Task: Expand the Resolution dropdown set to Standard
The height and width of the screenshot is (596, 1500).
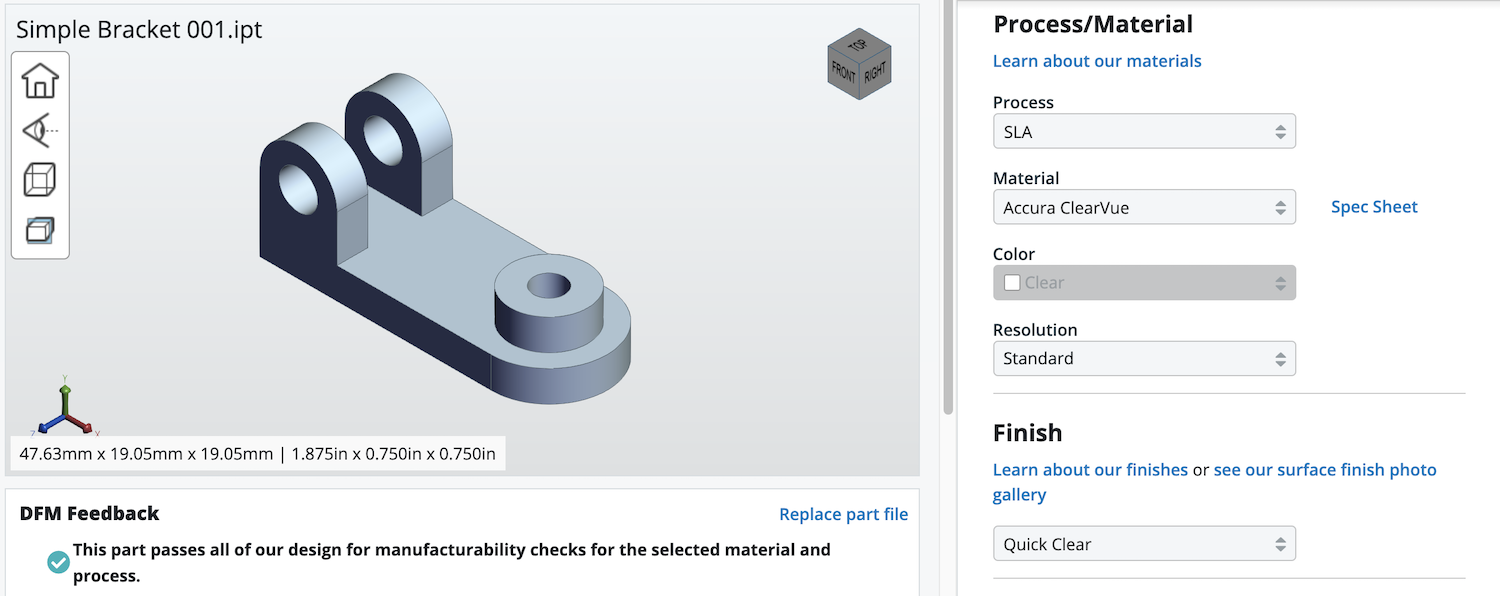Action: [1144, 359]
